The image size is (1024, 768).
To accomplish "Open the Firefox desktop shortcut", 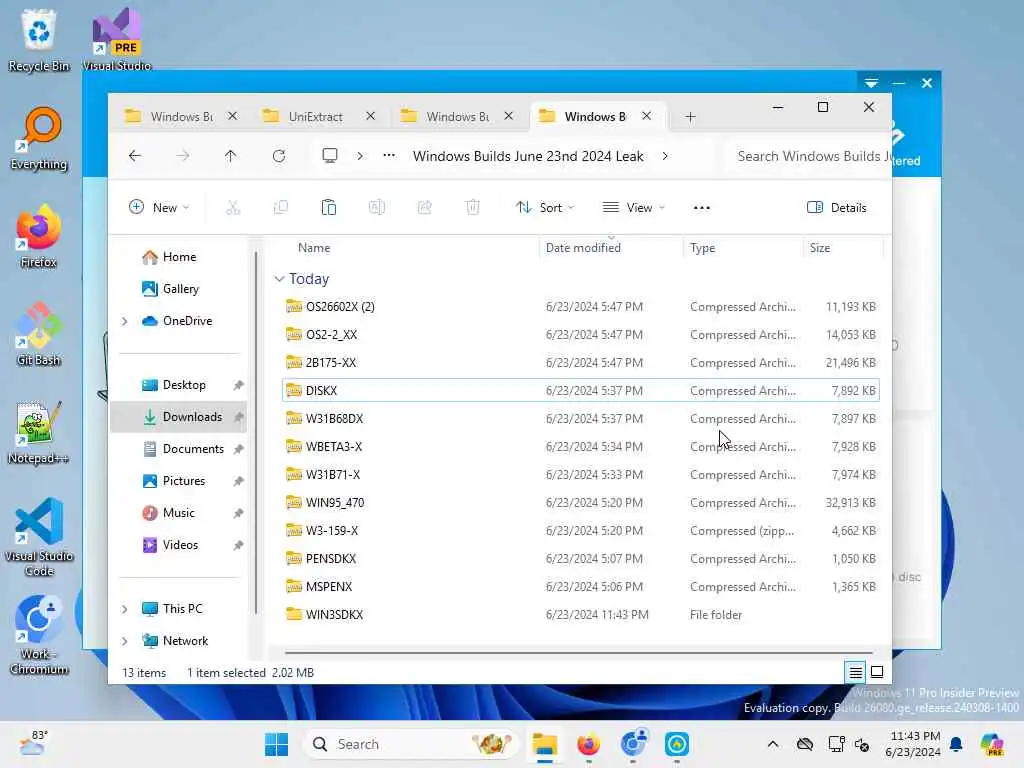I will (x=39, y=236).
